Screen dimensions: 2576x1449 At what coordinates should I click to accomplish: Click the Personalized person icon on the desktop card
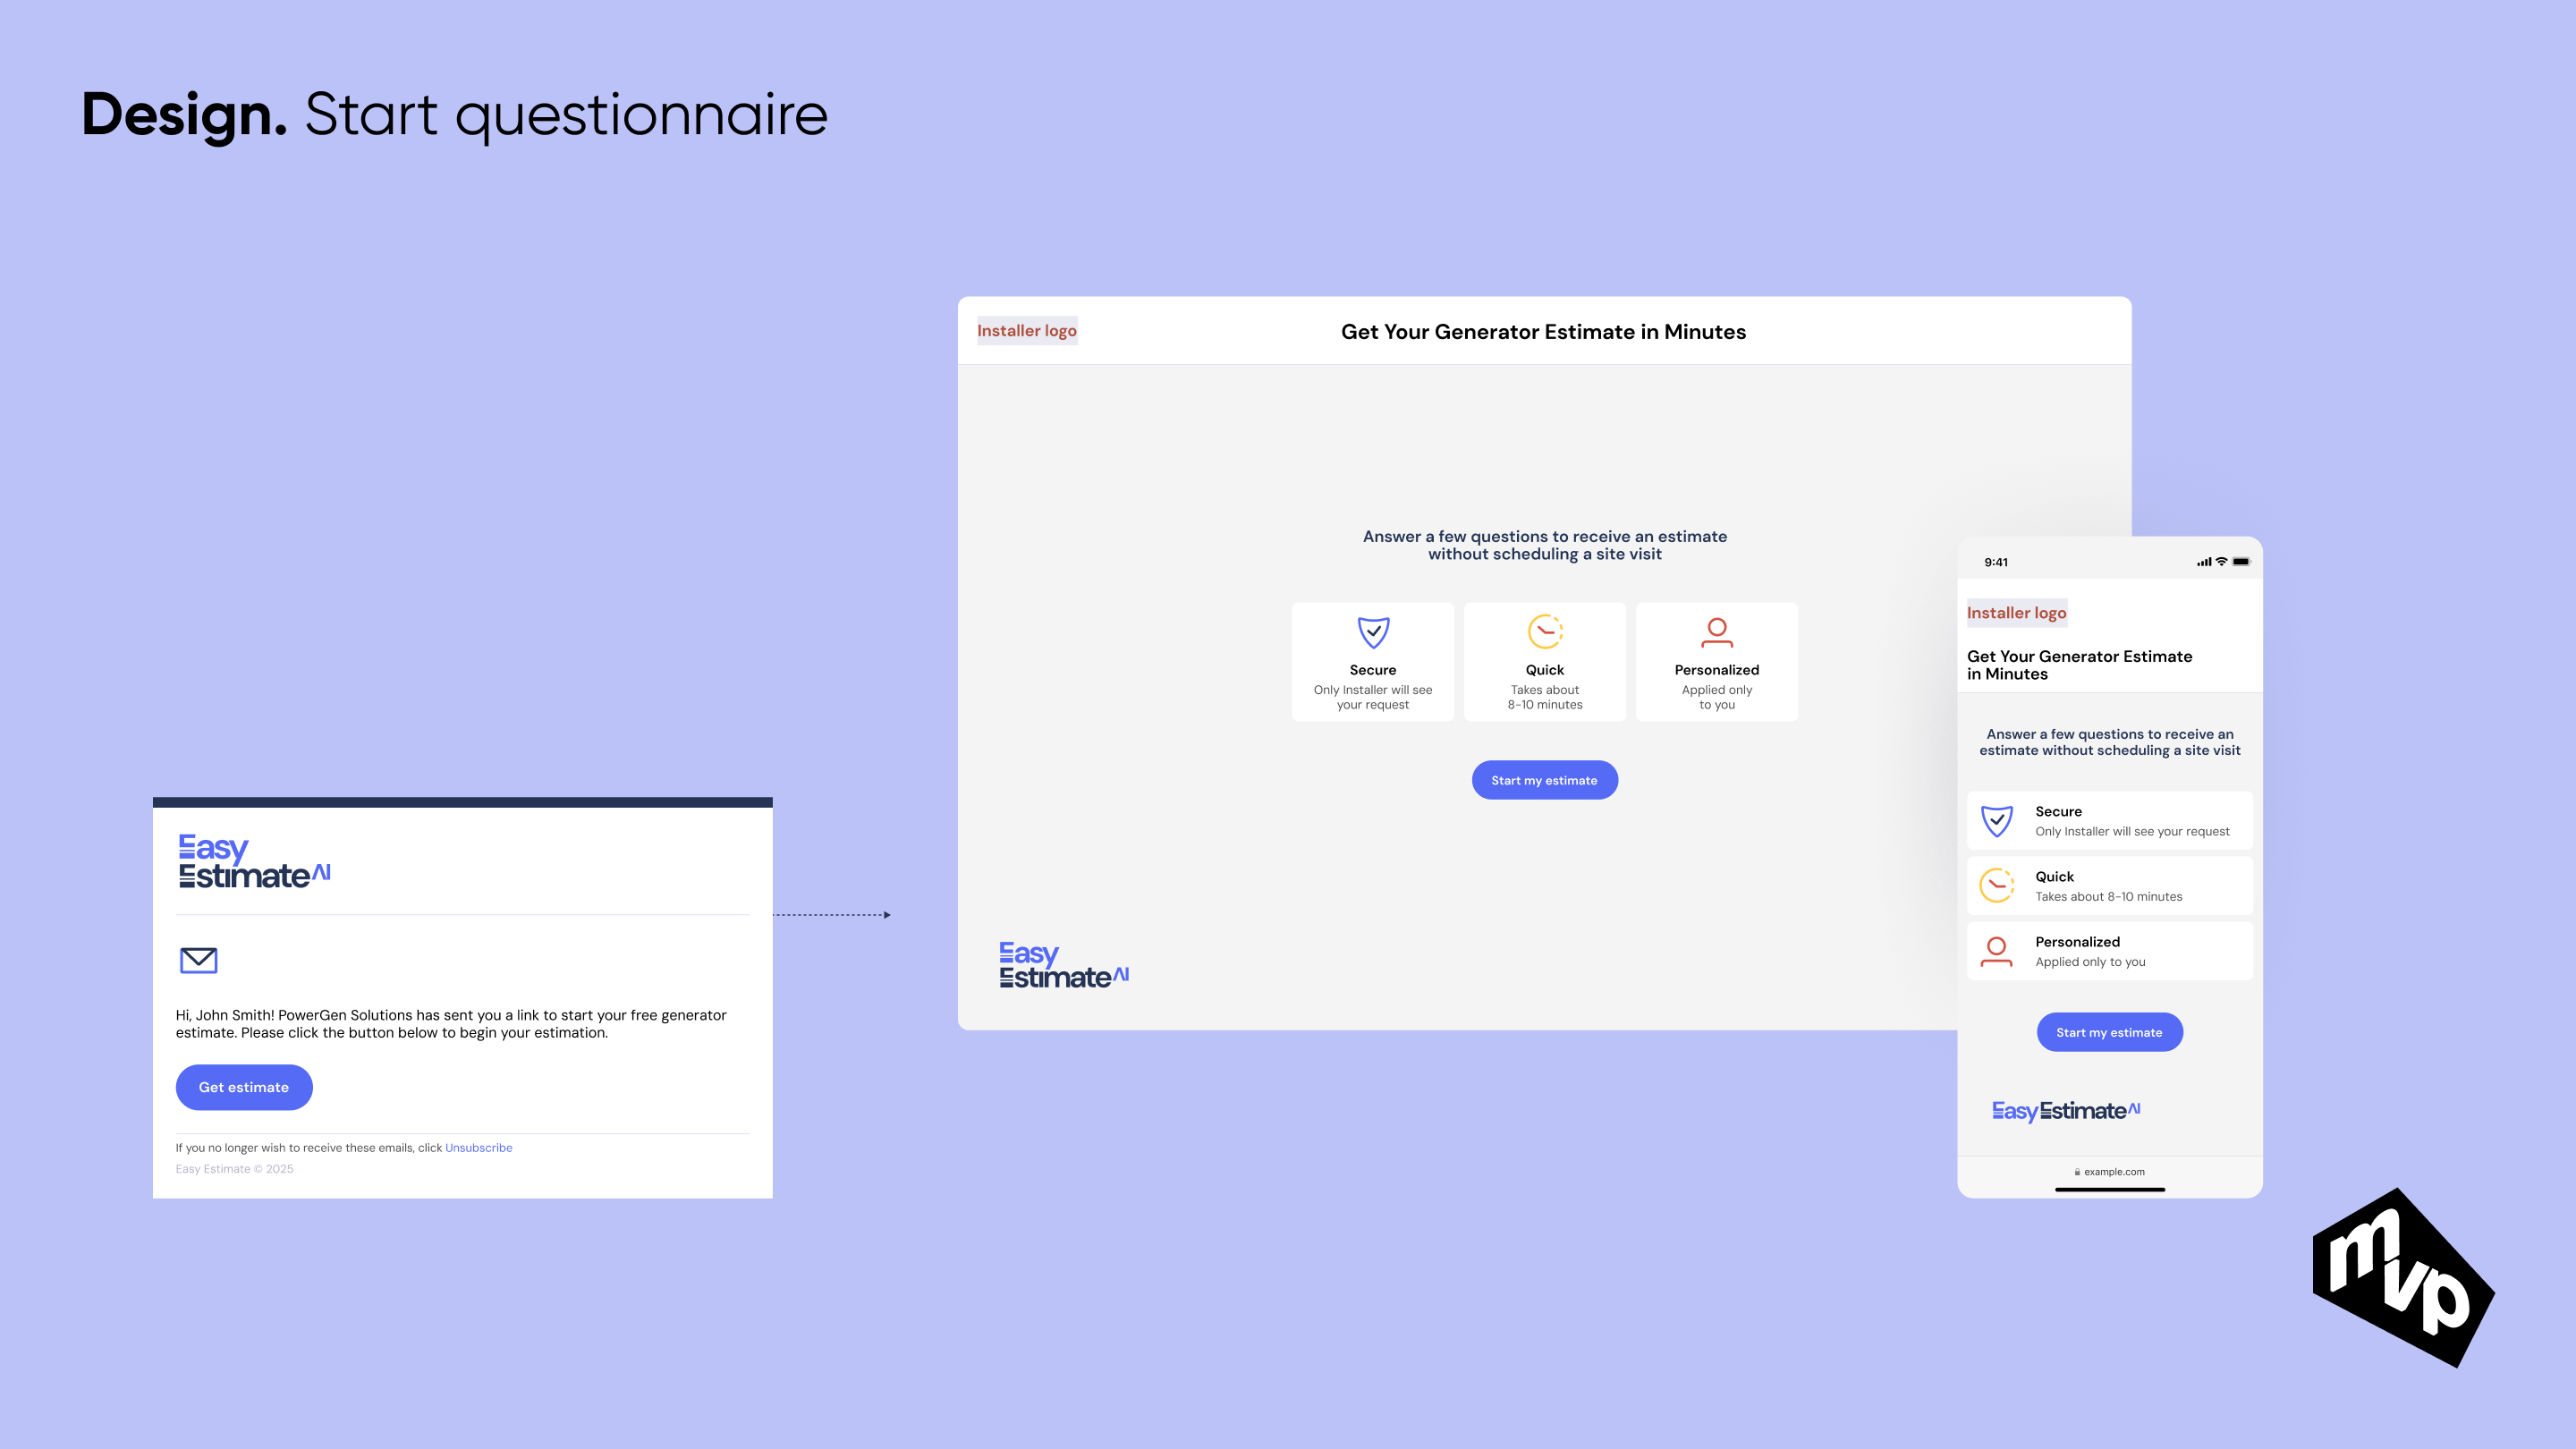pos(1716,632)
